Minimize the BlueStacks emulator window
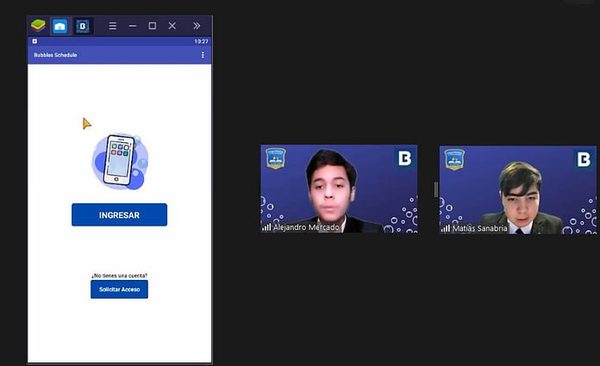This screenshot has width=600, height=366. point(132,26)
